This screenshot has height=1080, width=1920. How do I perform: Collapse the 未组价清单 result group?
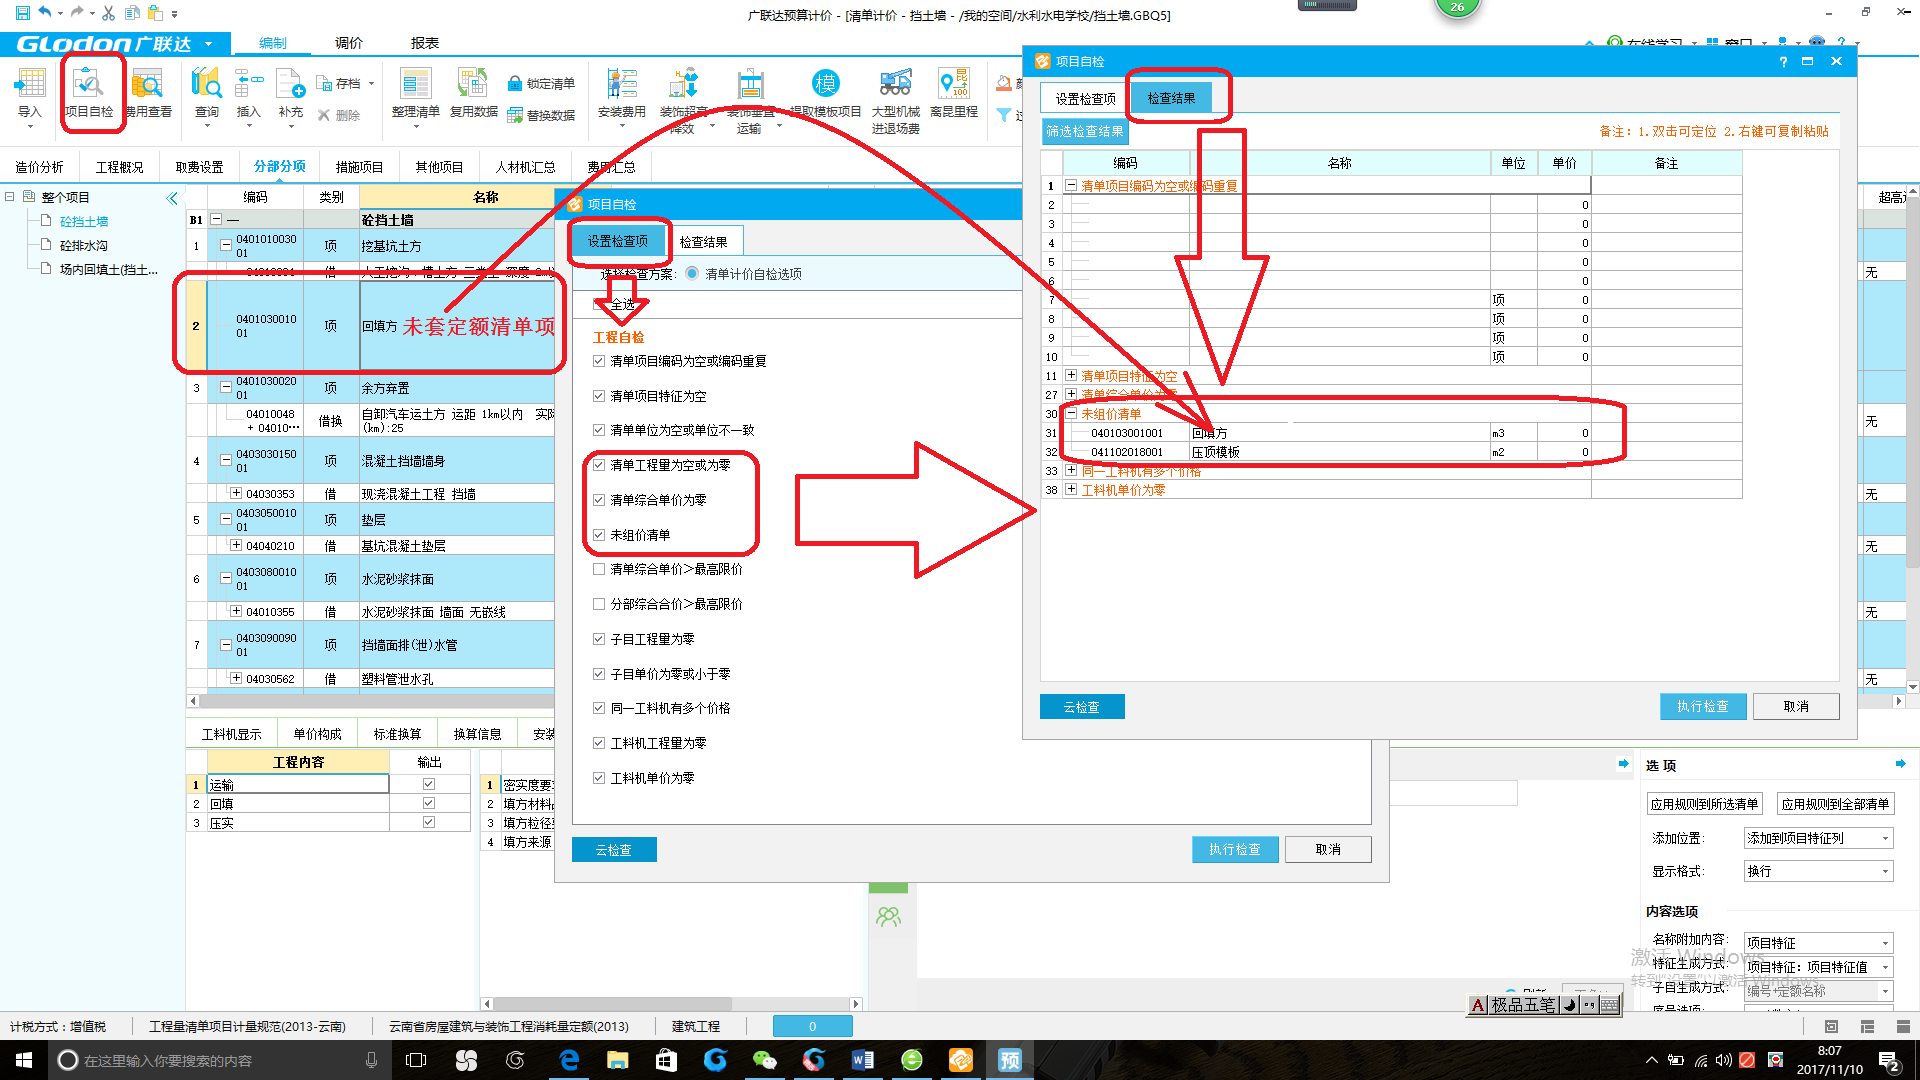coord(1071,414)
